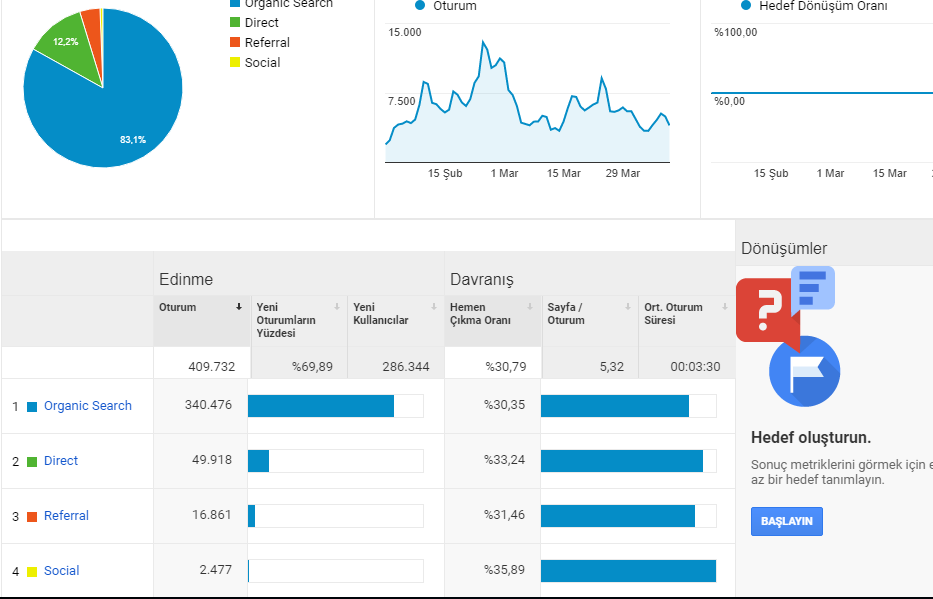Click the BAŞLAYIN button
The image size is (933, 599).
[x=787, y=521]
